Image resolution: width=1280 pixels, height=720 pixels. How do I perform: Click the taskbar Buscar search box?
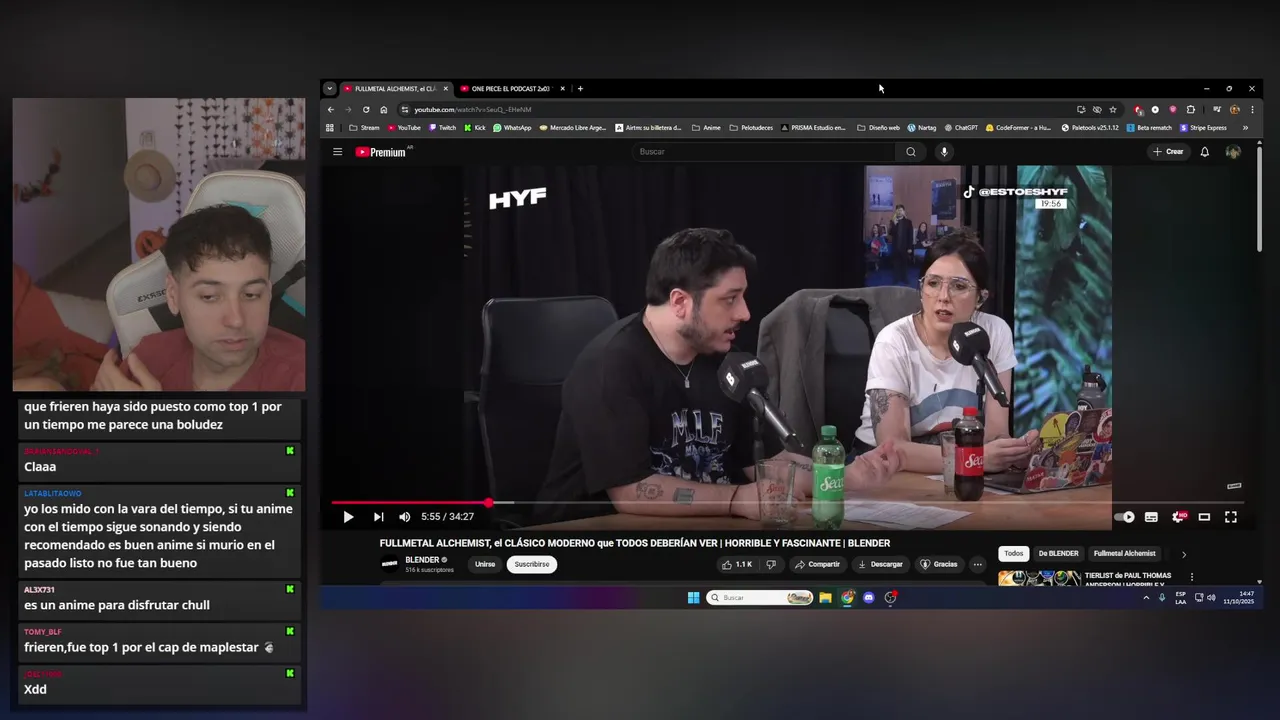coord(759,598)
